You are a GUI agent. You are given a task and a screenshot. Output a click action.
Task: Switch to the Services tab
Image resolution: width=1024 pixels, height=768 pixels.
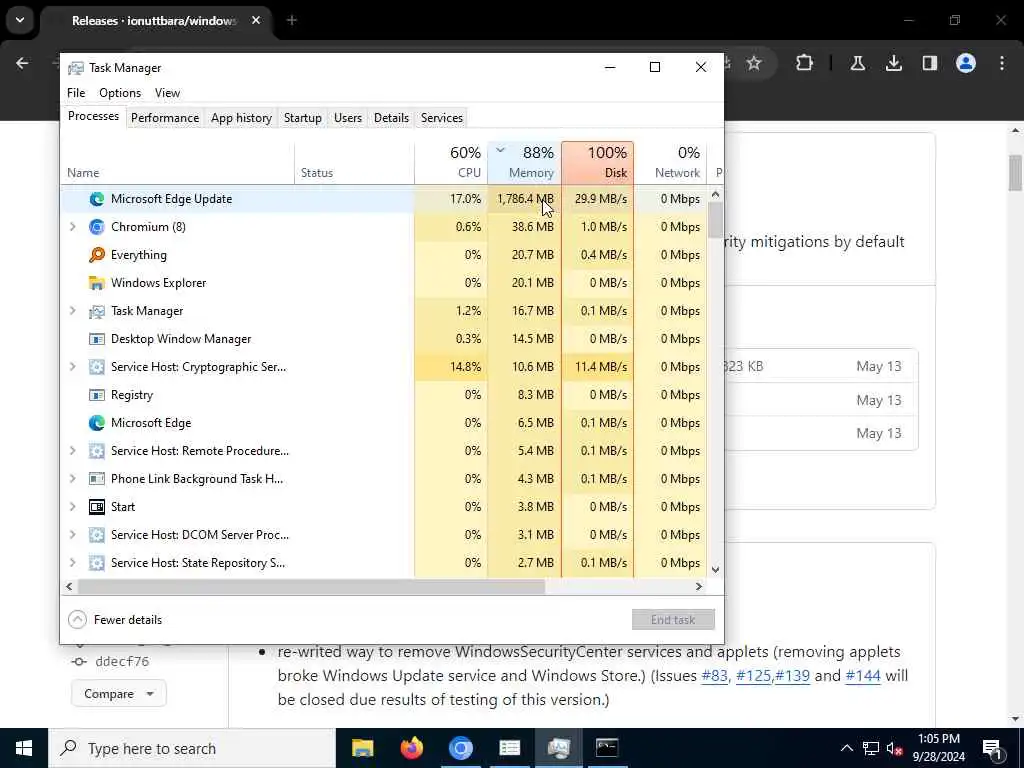pyautogui.click(x=441, y=118)
